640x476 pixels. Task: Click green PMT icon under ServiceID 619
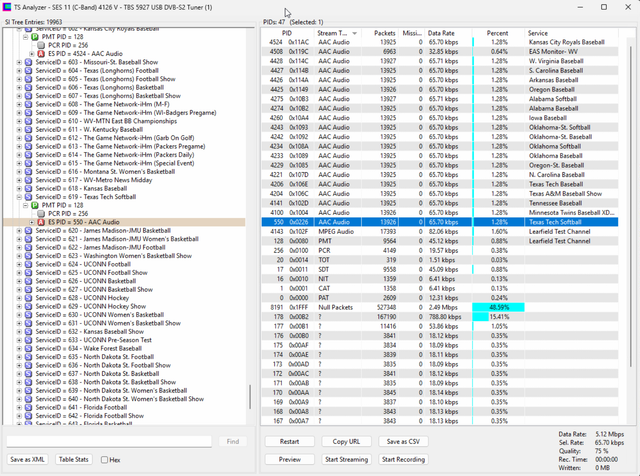point(35,205)
